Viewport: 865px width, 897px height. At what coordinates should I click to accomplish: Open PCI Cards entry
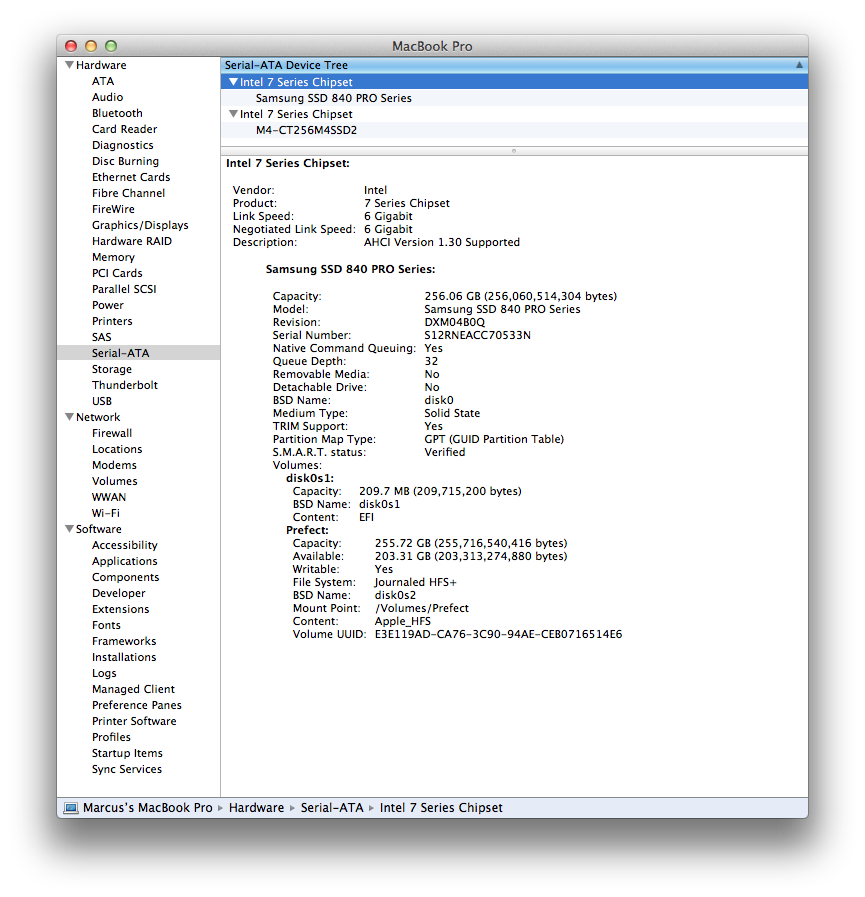click(x=117, y=273)
